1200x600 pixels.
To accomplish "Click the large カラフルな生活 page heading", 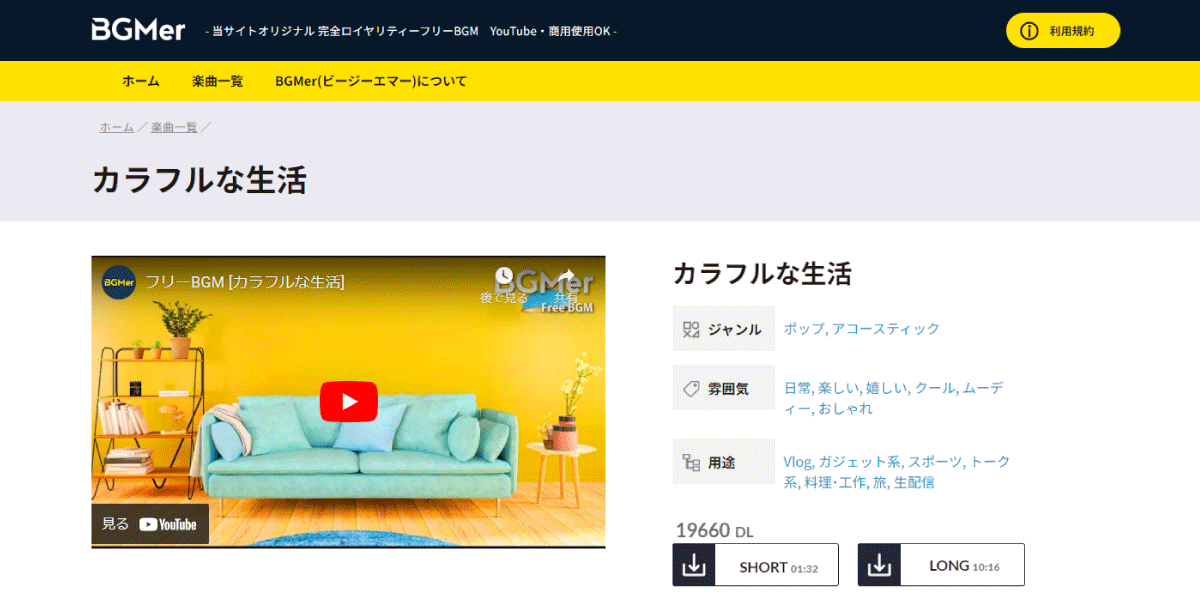I will click(x=199, y=180).
